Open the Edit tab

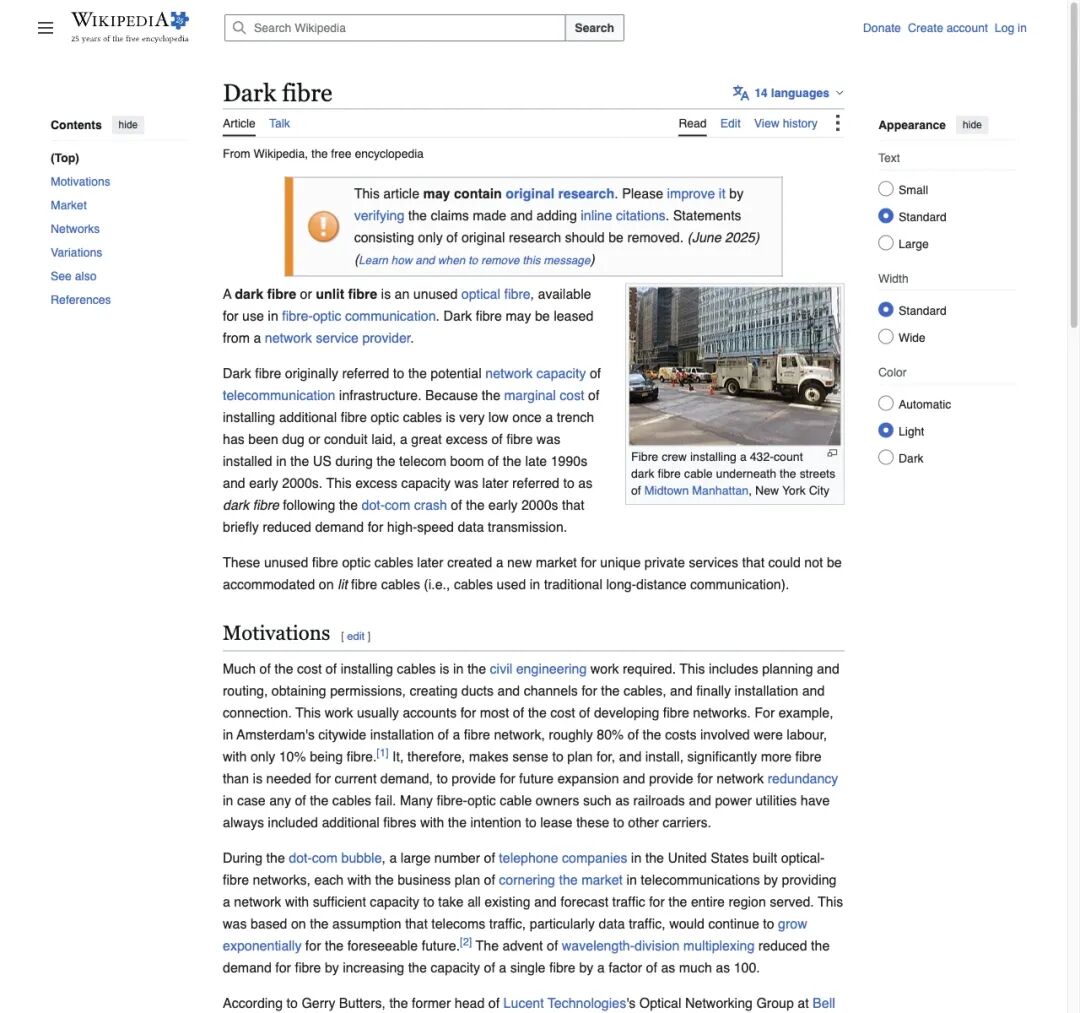click(x=730, y=123)
